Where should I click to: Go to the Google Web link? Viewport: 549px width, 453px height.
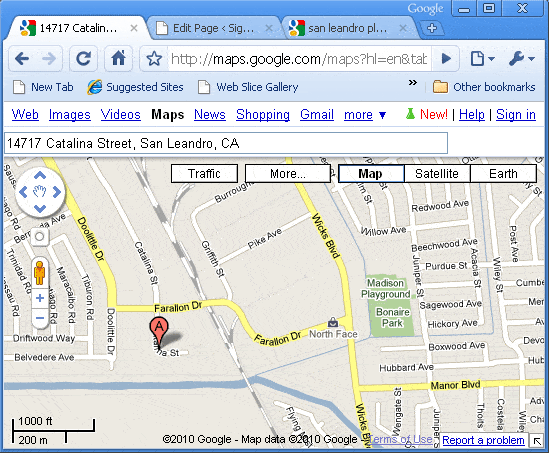click(x=25, y=114)
